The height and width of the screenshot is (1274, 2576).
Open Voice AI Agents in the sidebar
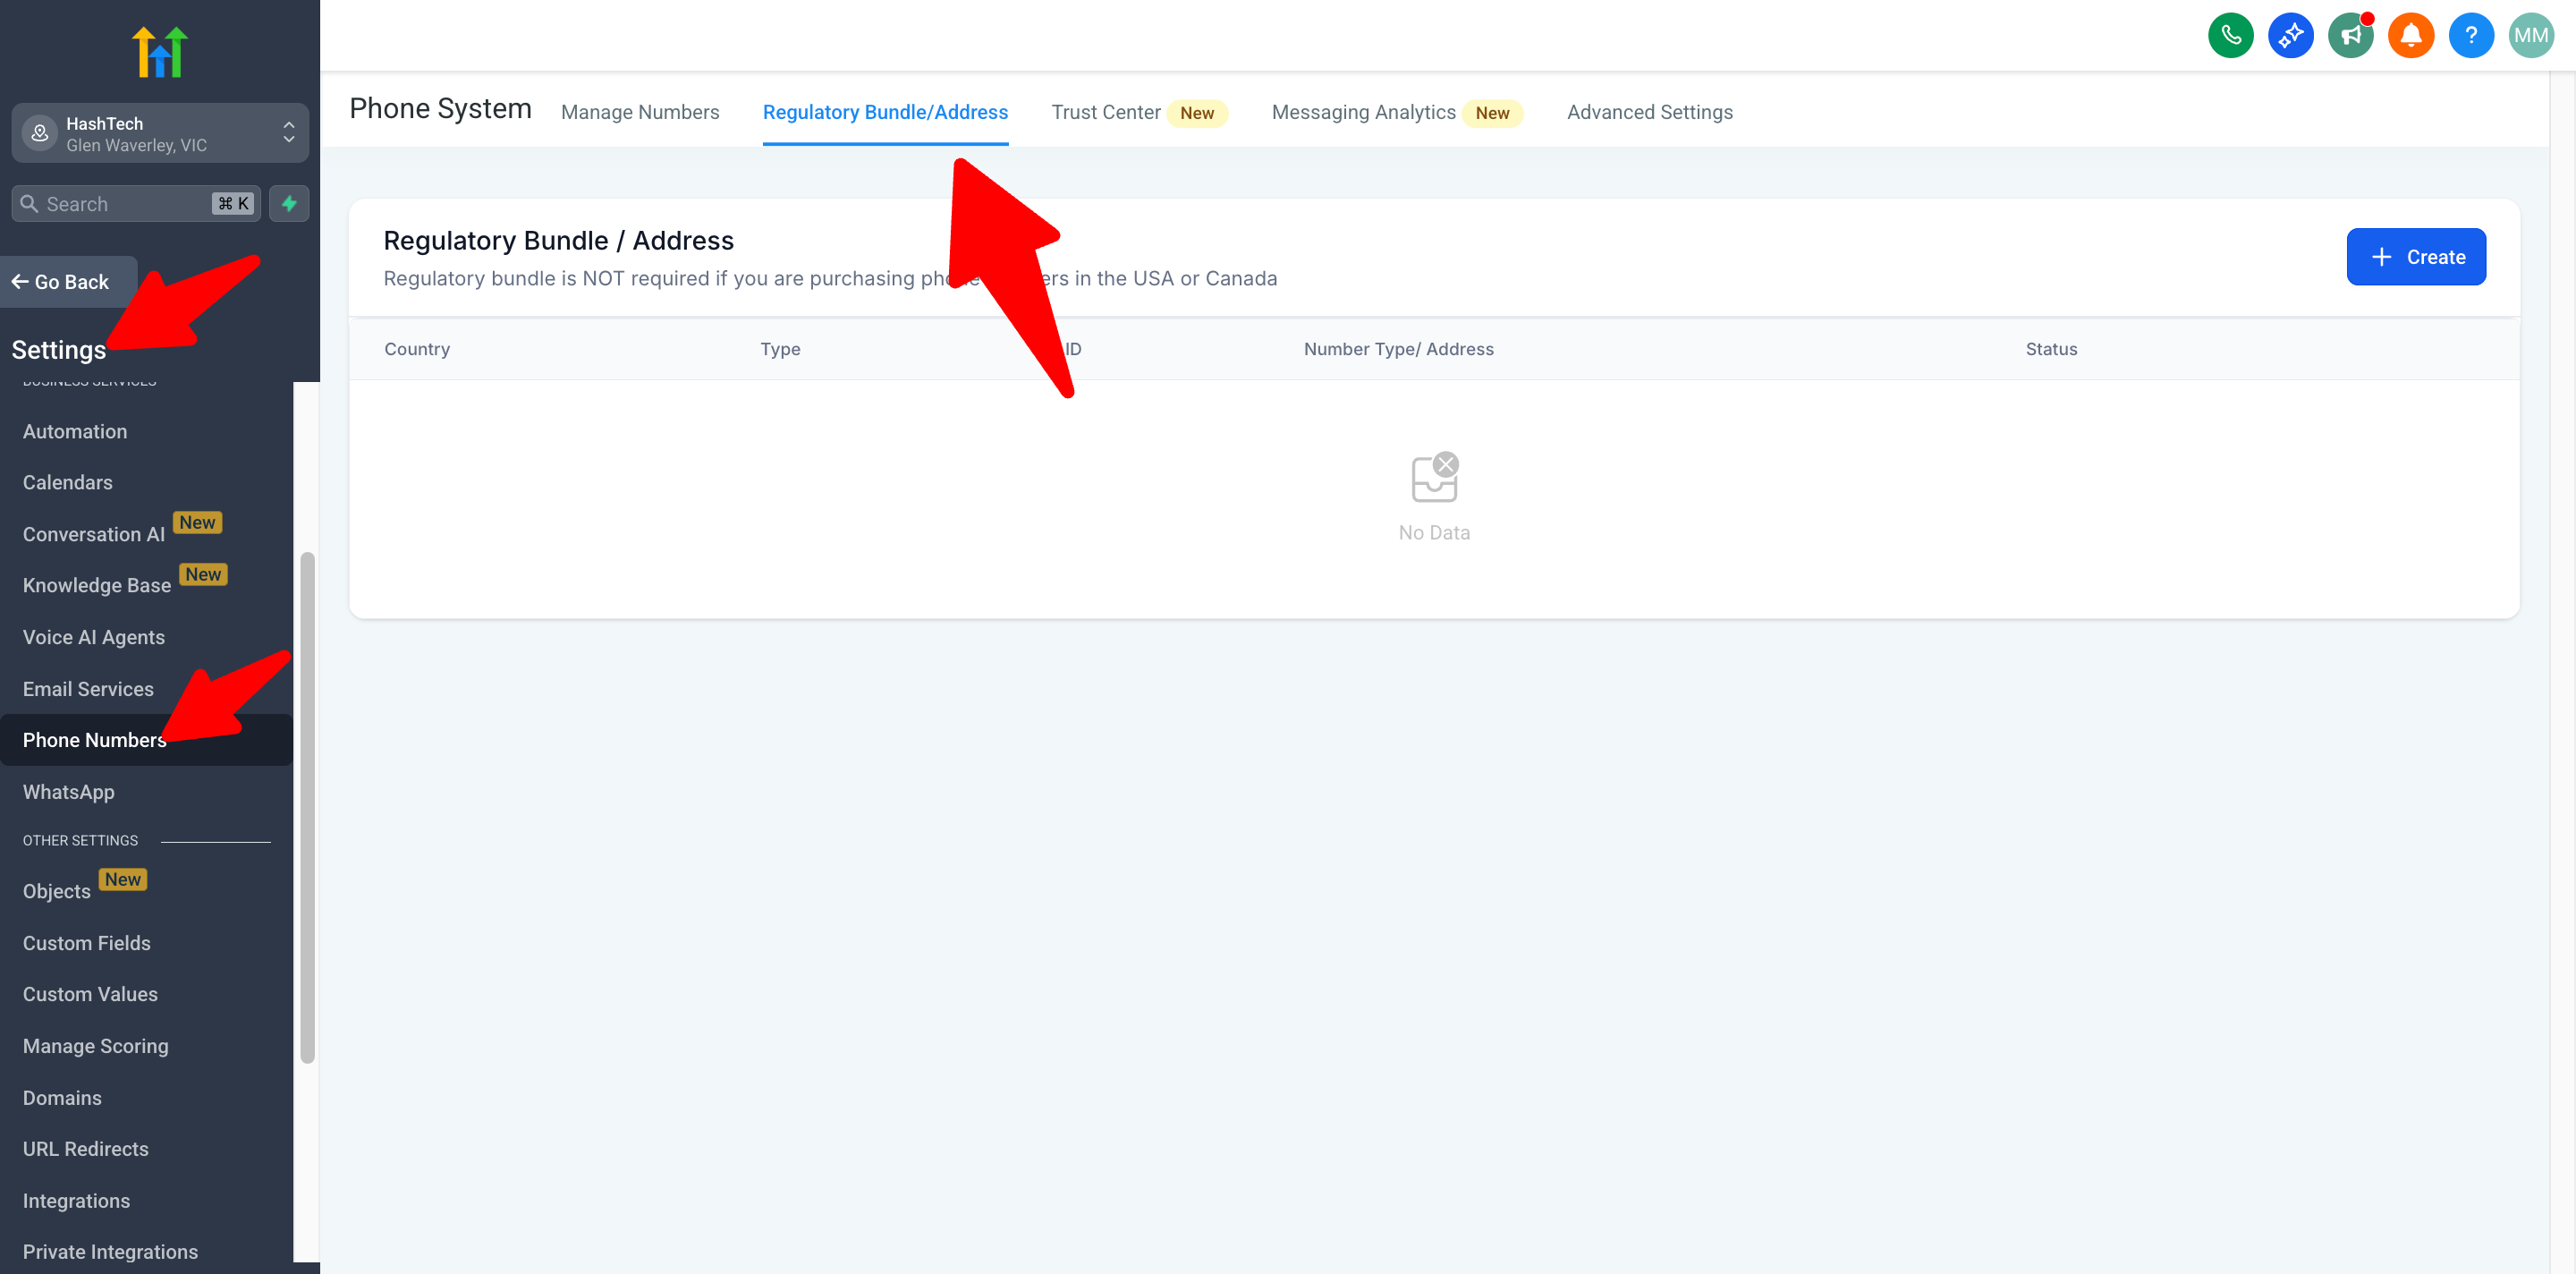pos(94,637)
